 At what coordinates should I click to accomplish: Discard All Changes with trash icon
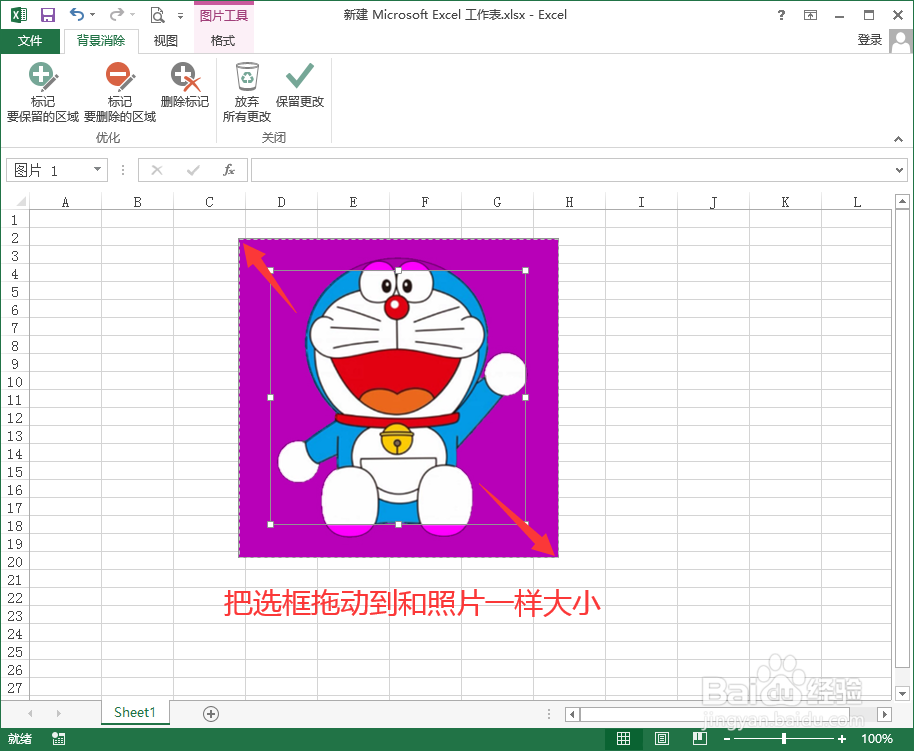coord(247,92)
